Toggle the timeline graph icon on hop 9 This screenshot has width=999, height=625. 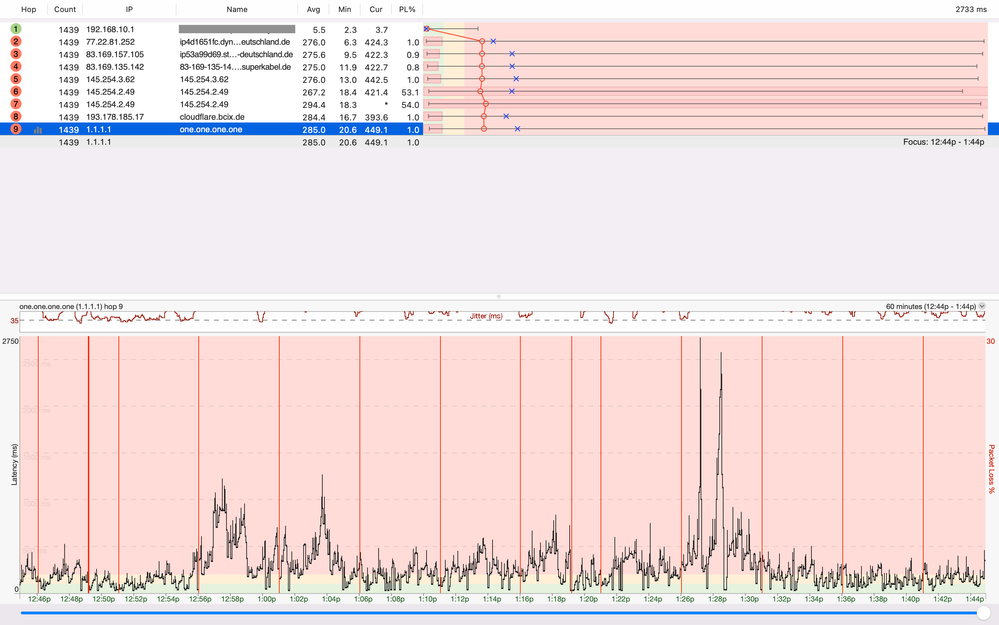tap(38, 129)
